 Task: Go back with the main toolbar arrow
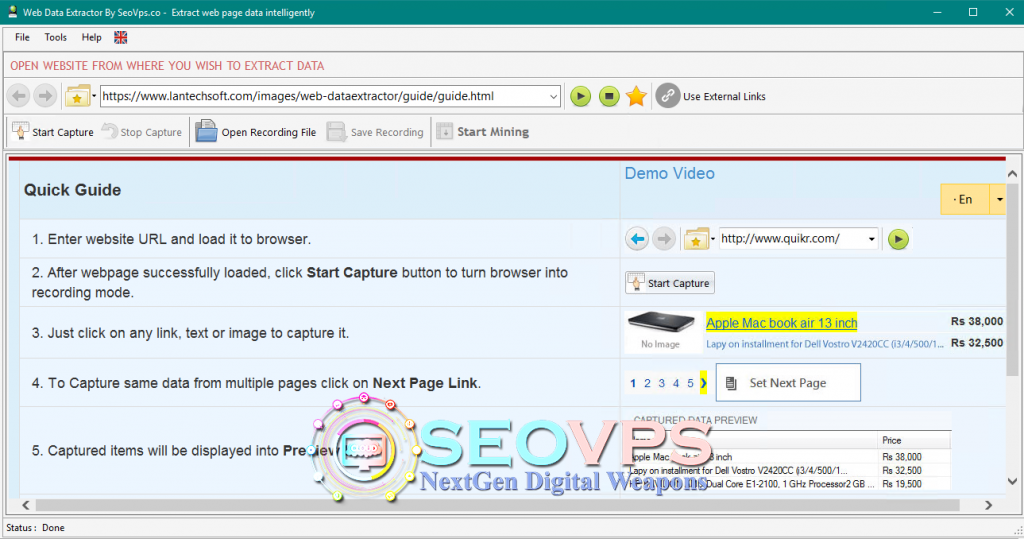(x=19, y=96)
